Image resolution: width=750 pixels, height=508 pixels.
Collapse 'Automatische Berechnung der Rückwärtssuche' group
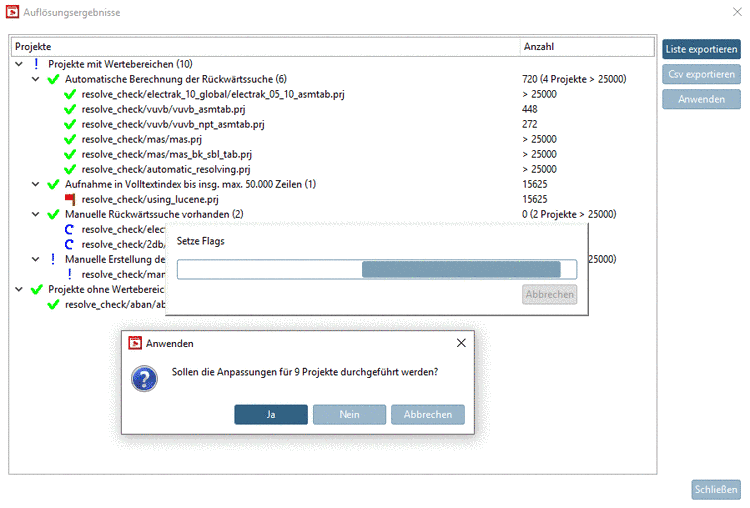(35, 79)
